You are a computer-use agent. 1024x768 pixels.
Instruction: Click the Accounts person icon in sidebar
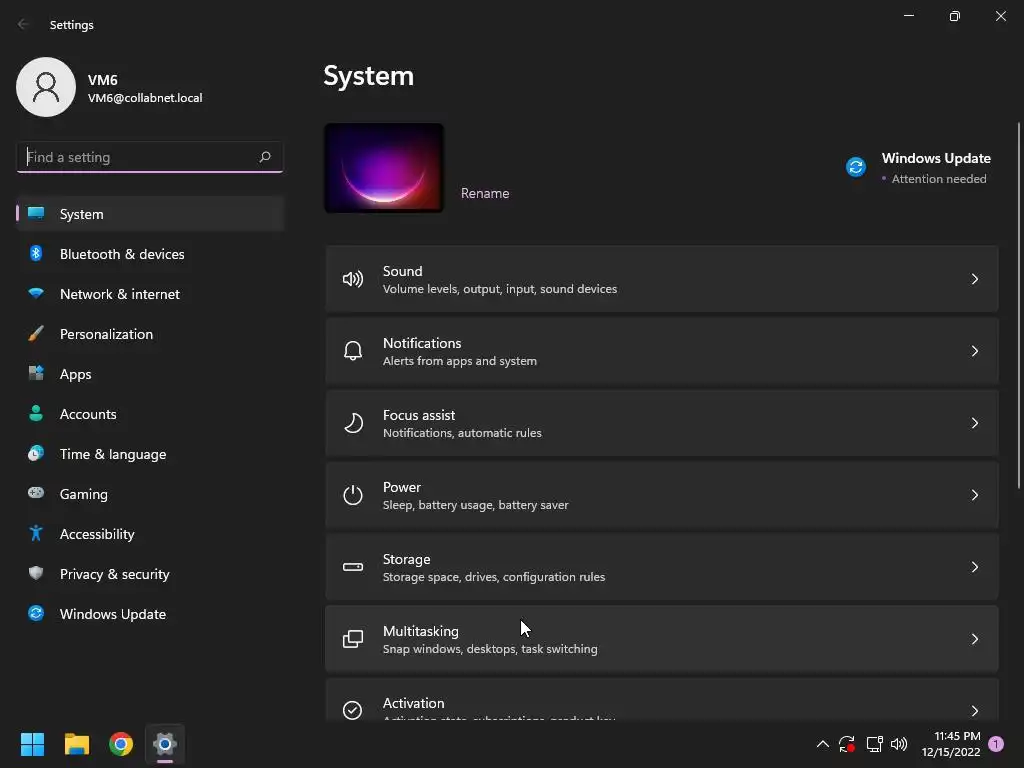click(x=36, y=413)
